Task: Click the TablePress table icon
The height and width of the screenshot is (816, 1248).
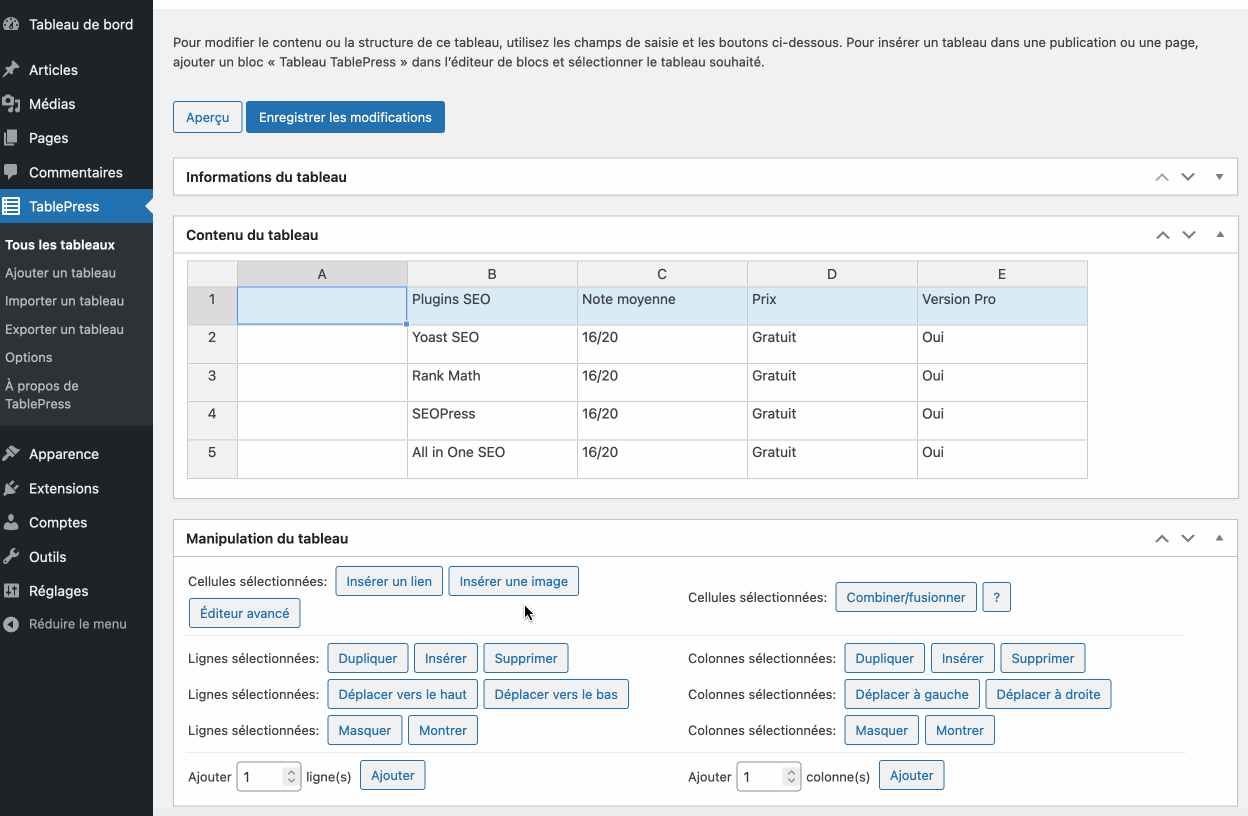Action: pos(11,207)
